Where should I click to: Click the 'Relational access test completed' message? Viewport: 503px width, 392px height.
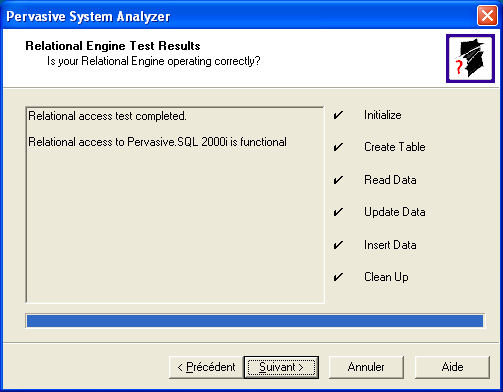[x=107, y=116]
